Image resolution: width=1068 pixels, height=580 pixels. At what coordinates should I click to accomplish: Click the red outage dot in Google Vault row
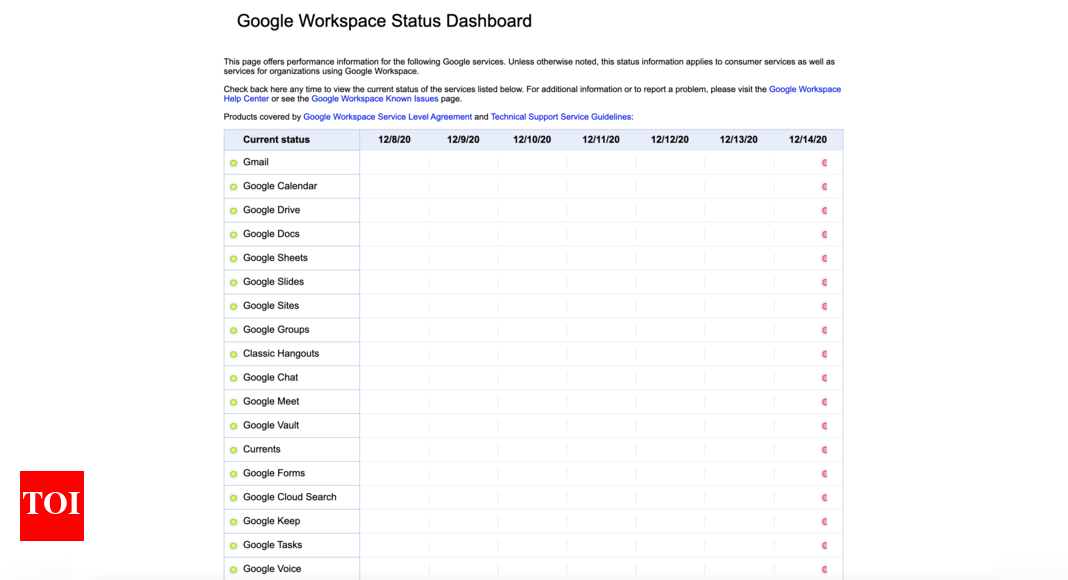tap(824, 425)
